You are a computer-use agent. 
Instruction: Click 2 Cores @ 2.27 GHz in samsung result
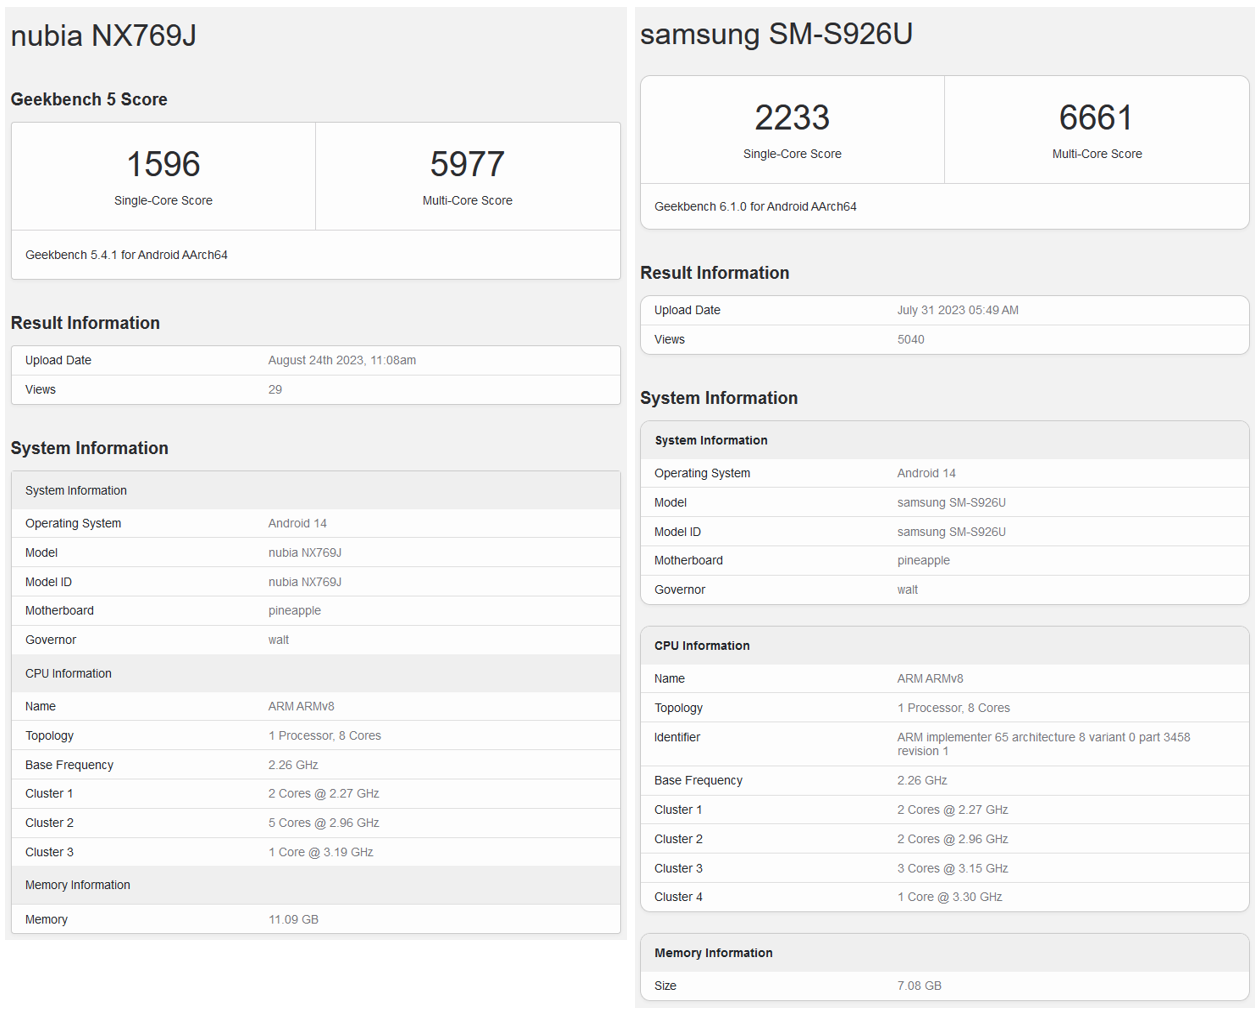click(x=952, y=810)
